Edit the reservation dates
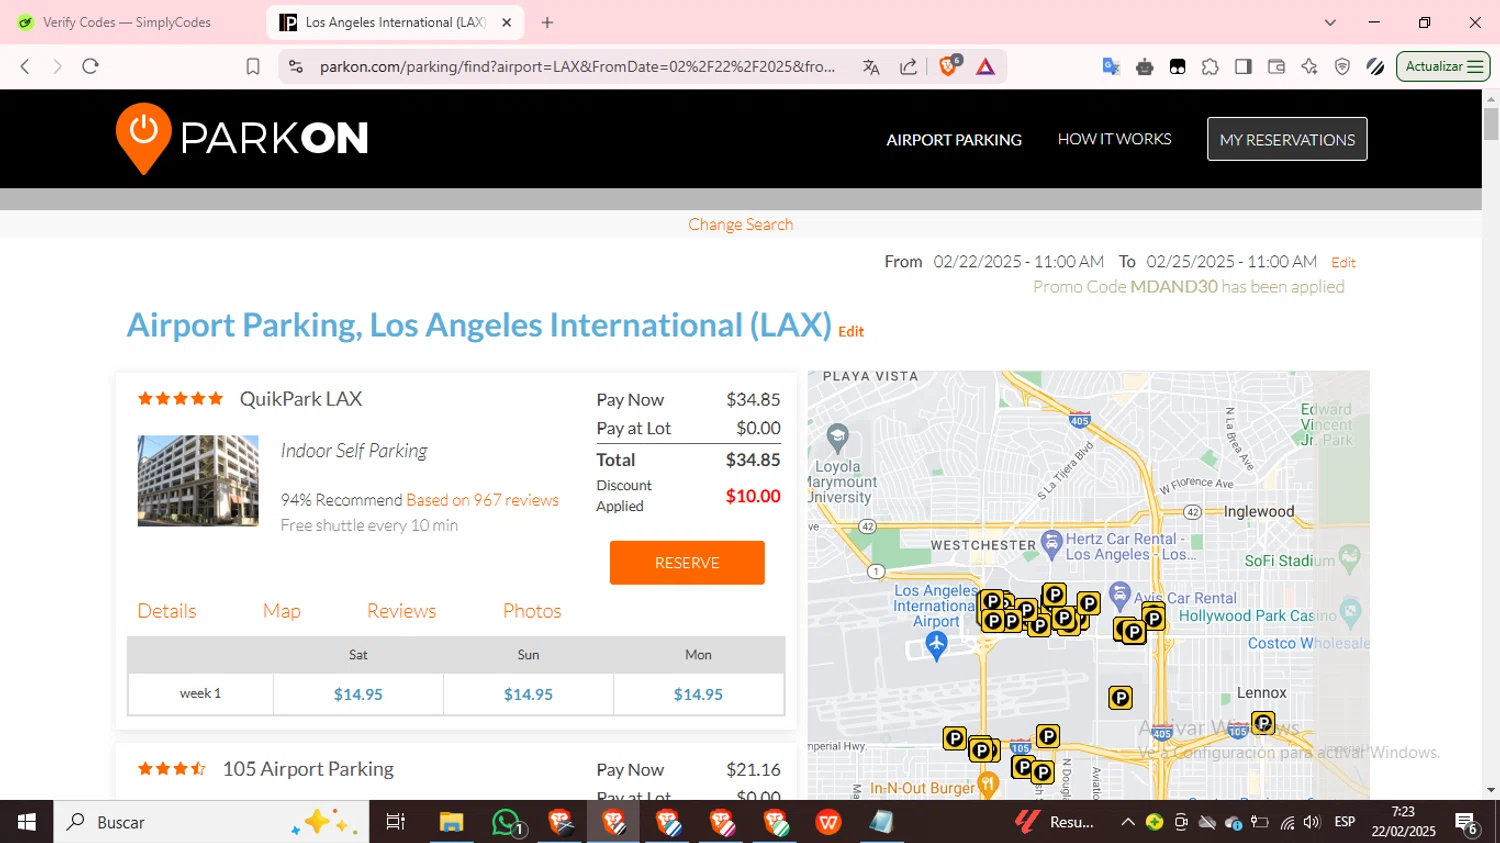This screenshot has width=1500, height=843. tap(1343, 262)
